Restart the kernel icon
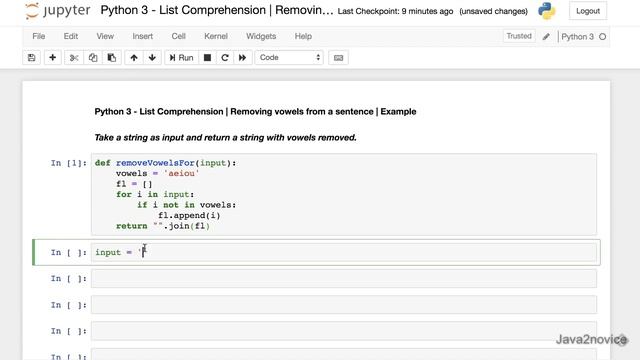This screenshot has width=640, height=360. [225, 58]
